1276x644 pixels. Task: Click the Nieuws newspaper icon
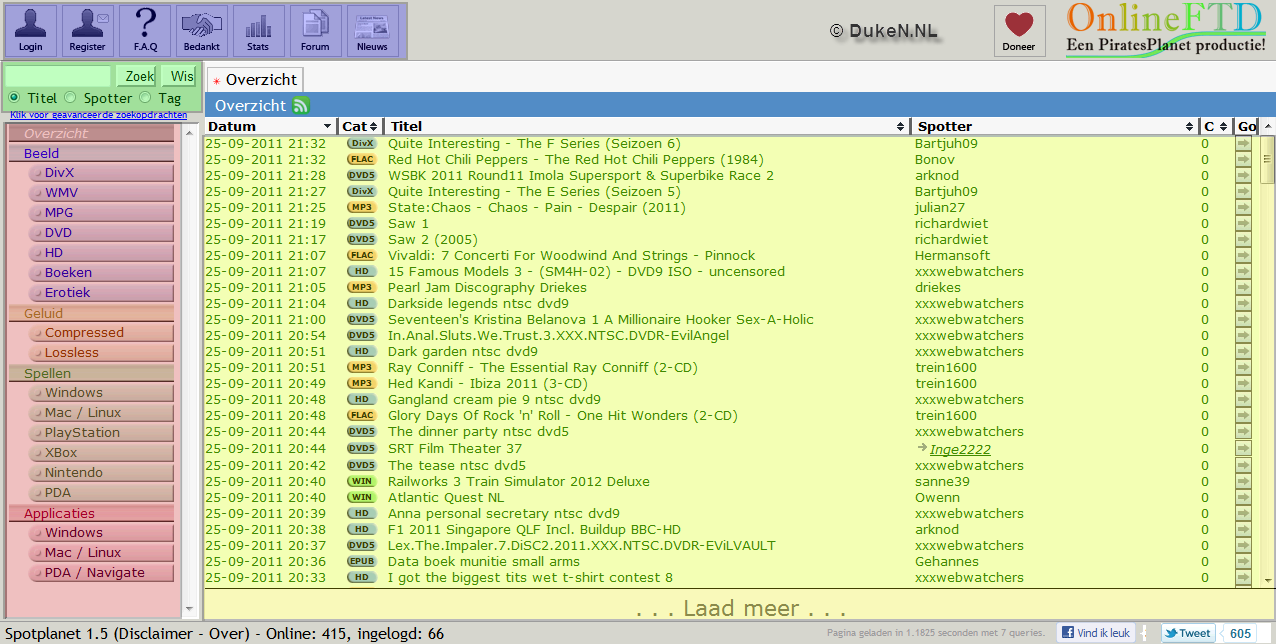pyautogui.click(x=372, y=31)
